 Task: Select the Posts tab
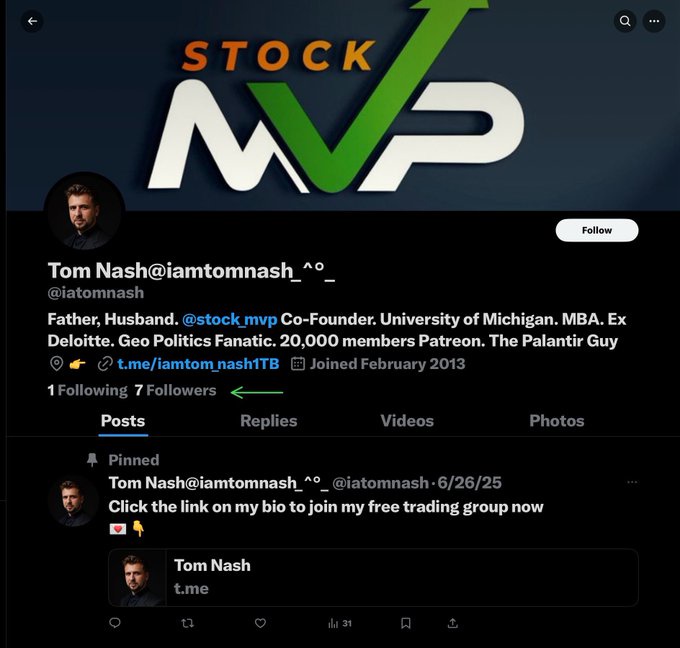point(123,421)
